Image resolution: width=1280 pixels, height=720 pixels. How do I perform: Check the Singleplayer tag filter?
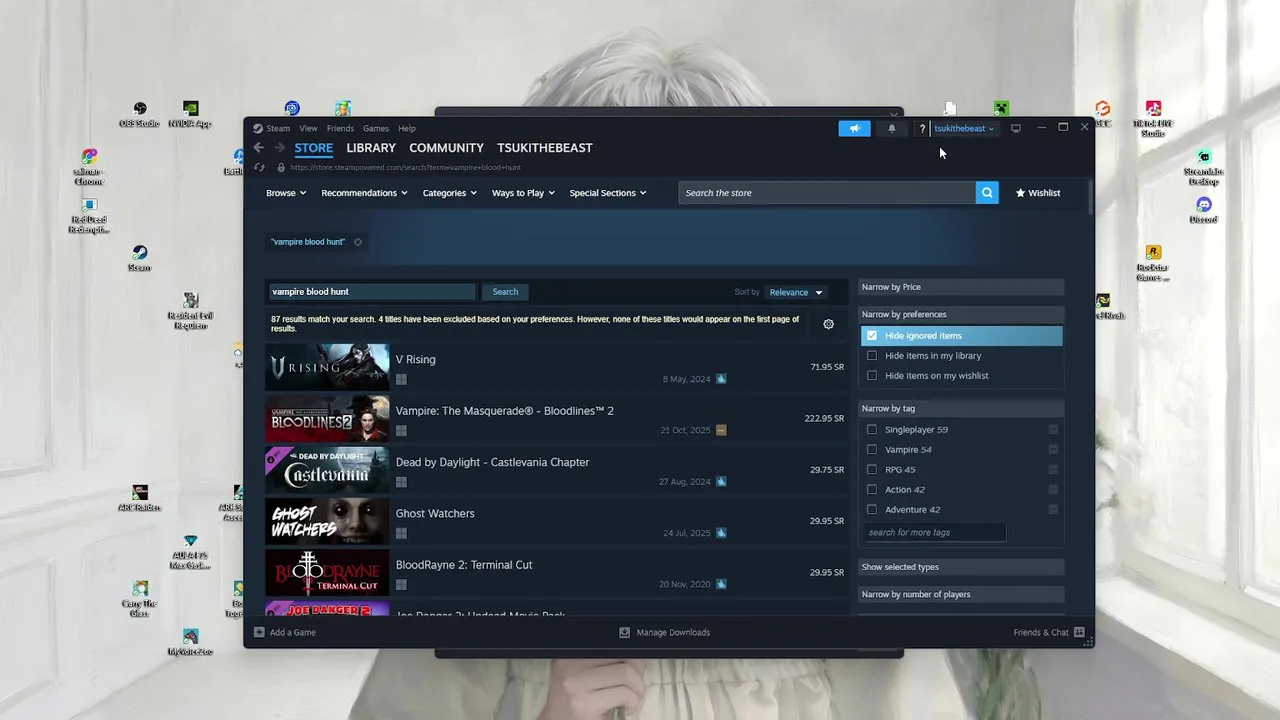(872, 430)
